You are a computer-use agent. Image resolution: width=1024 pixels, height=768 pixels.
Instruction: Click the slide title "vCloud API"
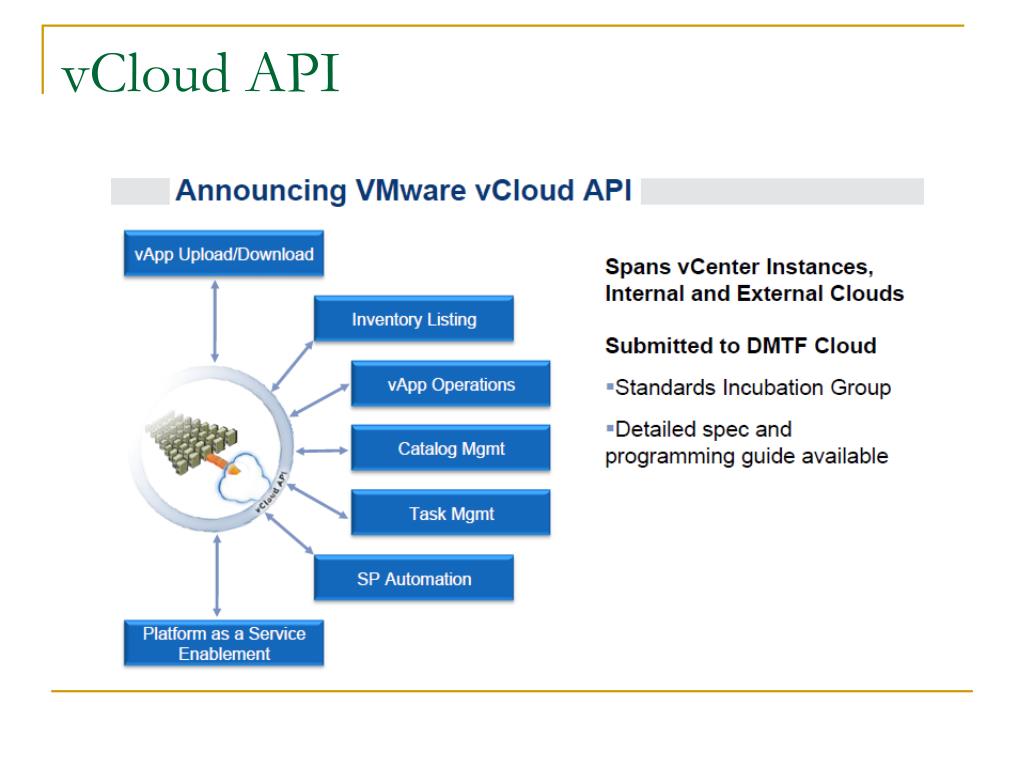pos(200,72)
